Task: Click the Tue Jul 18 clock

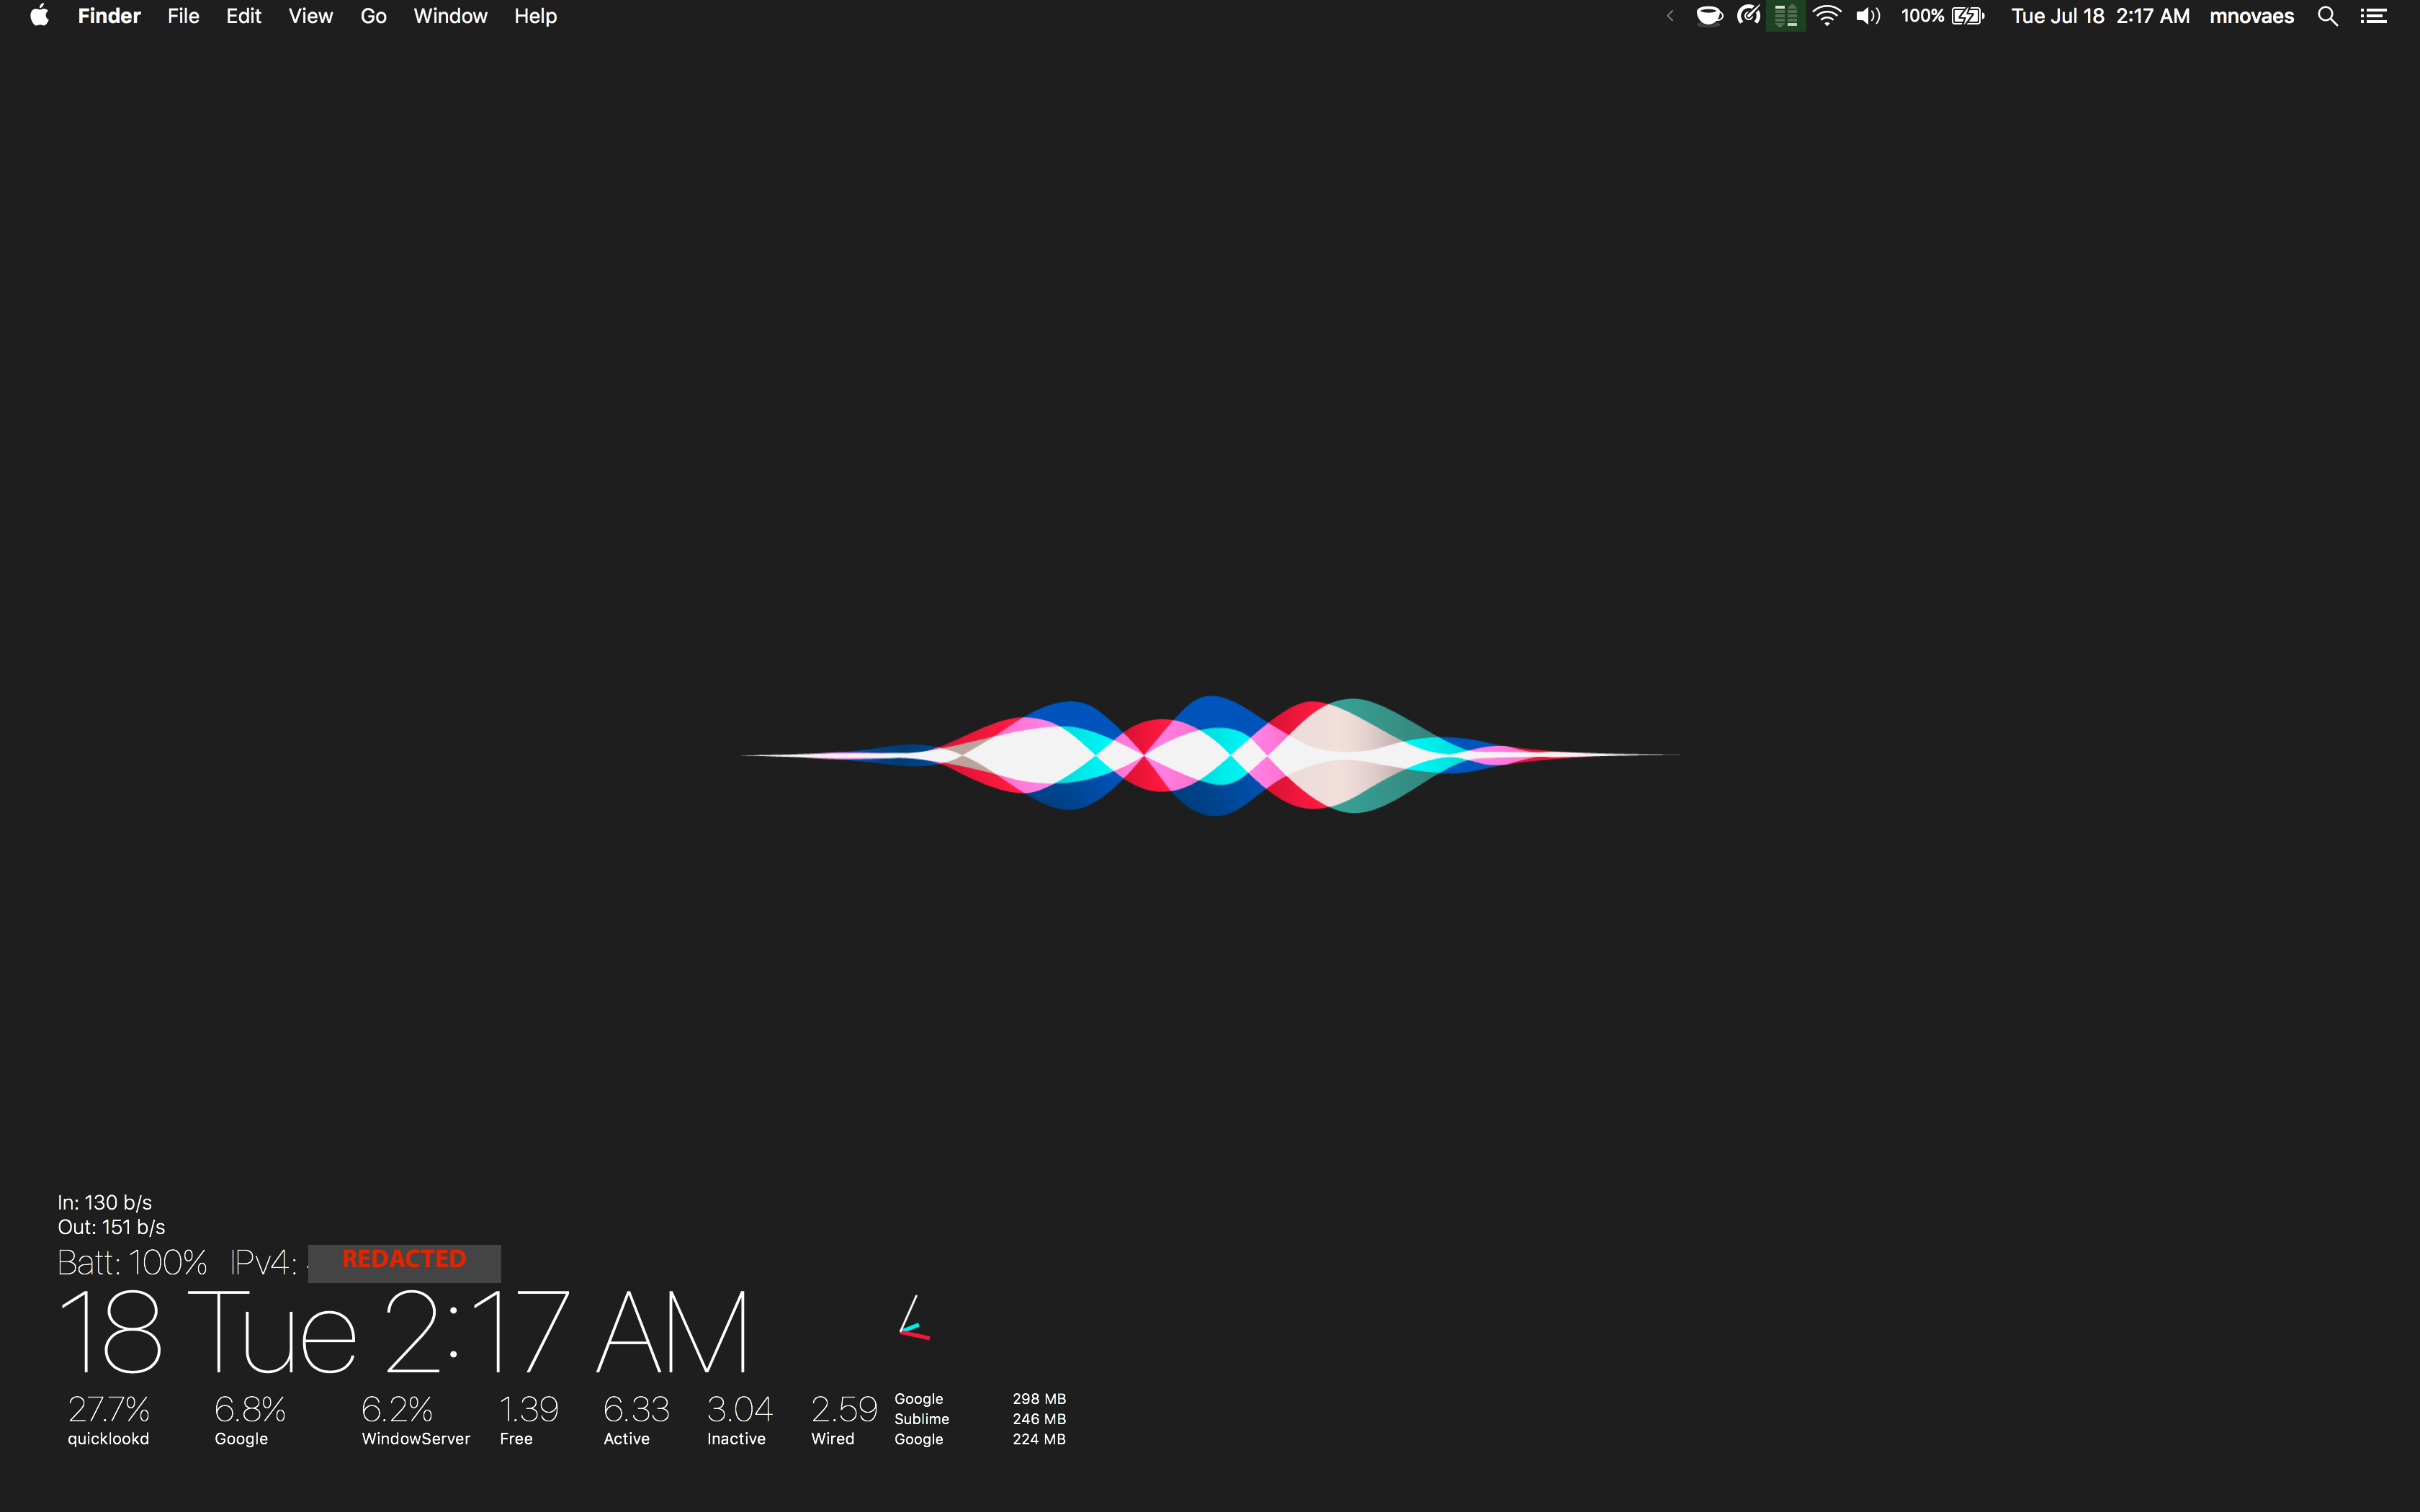Action: coord(2100,16)
